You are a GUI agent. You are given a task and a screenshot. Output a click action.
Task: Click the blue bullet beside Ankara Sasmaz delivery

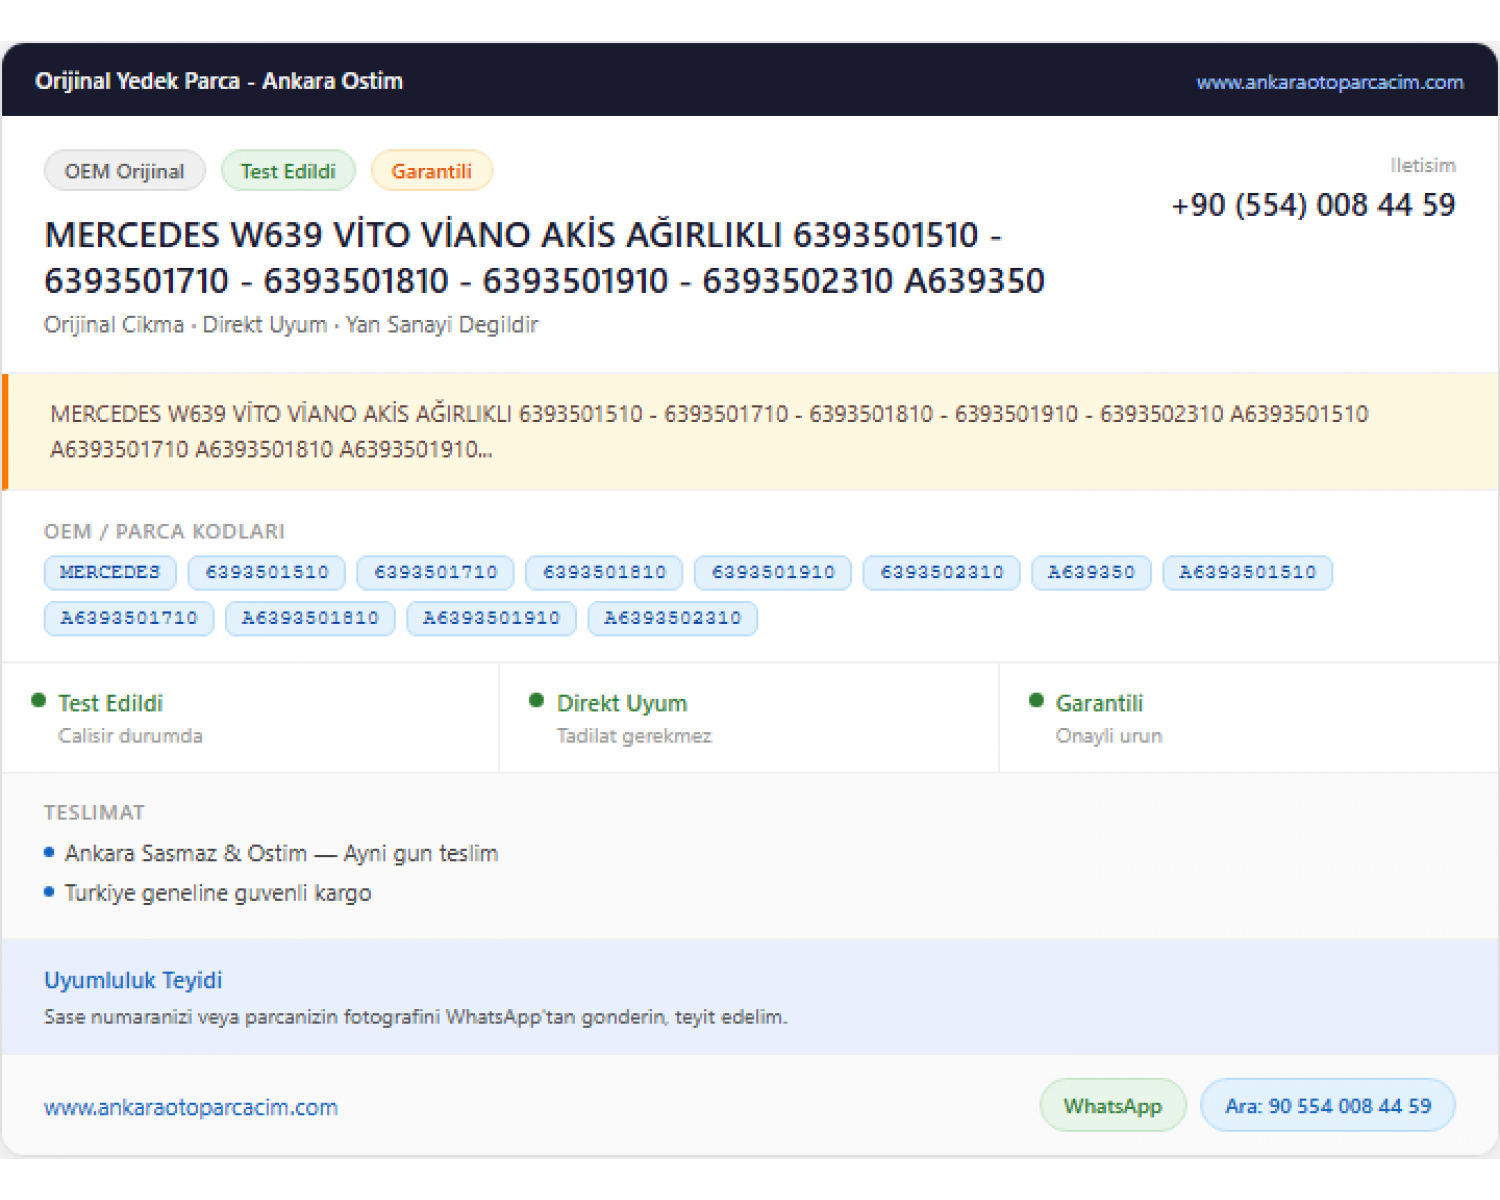49,853
